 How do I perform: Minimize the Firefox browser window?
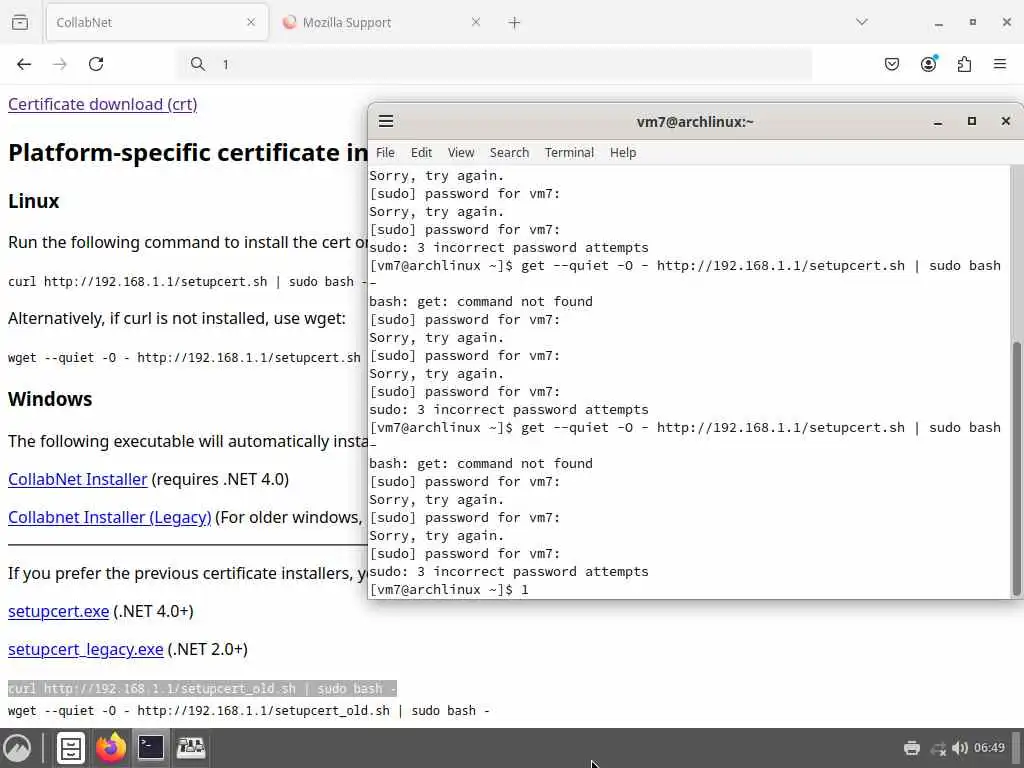(938, 22)
